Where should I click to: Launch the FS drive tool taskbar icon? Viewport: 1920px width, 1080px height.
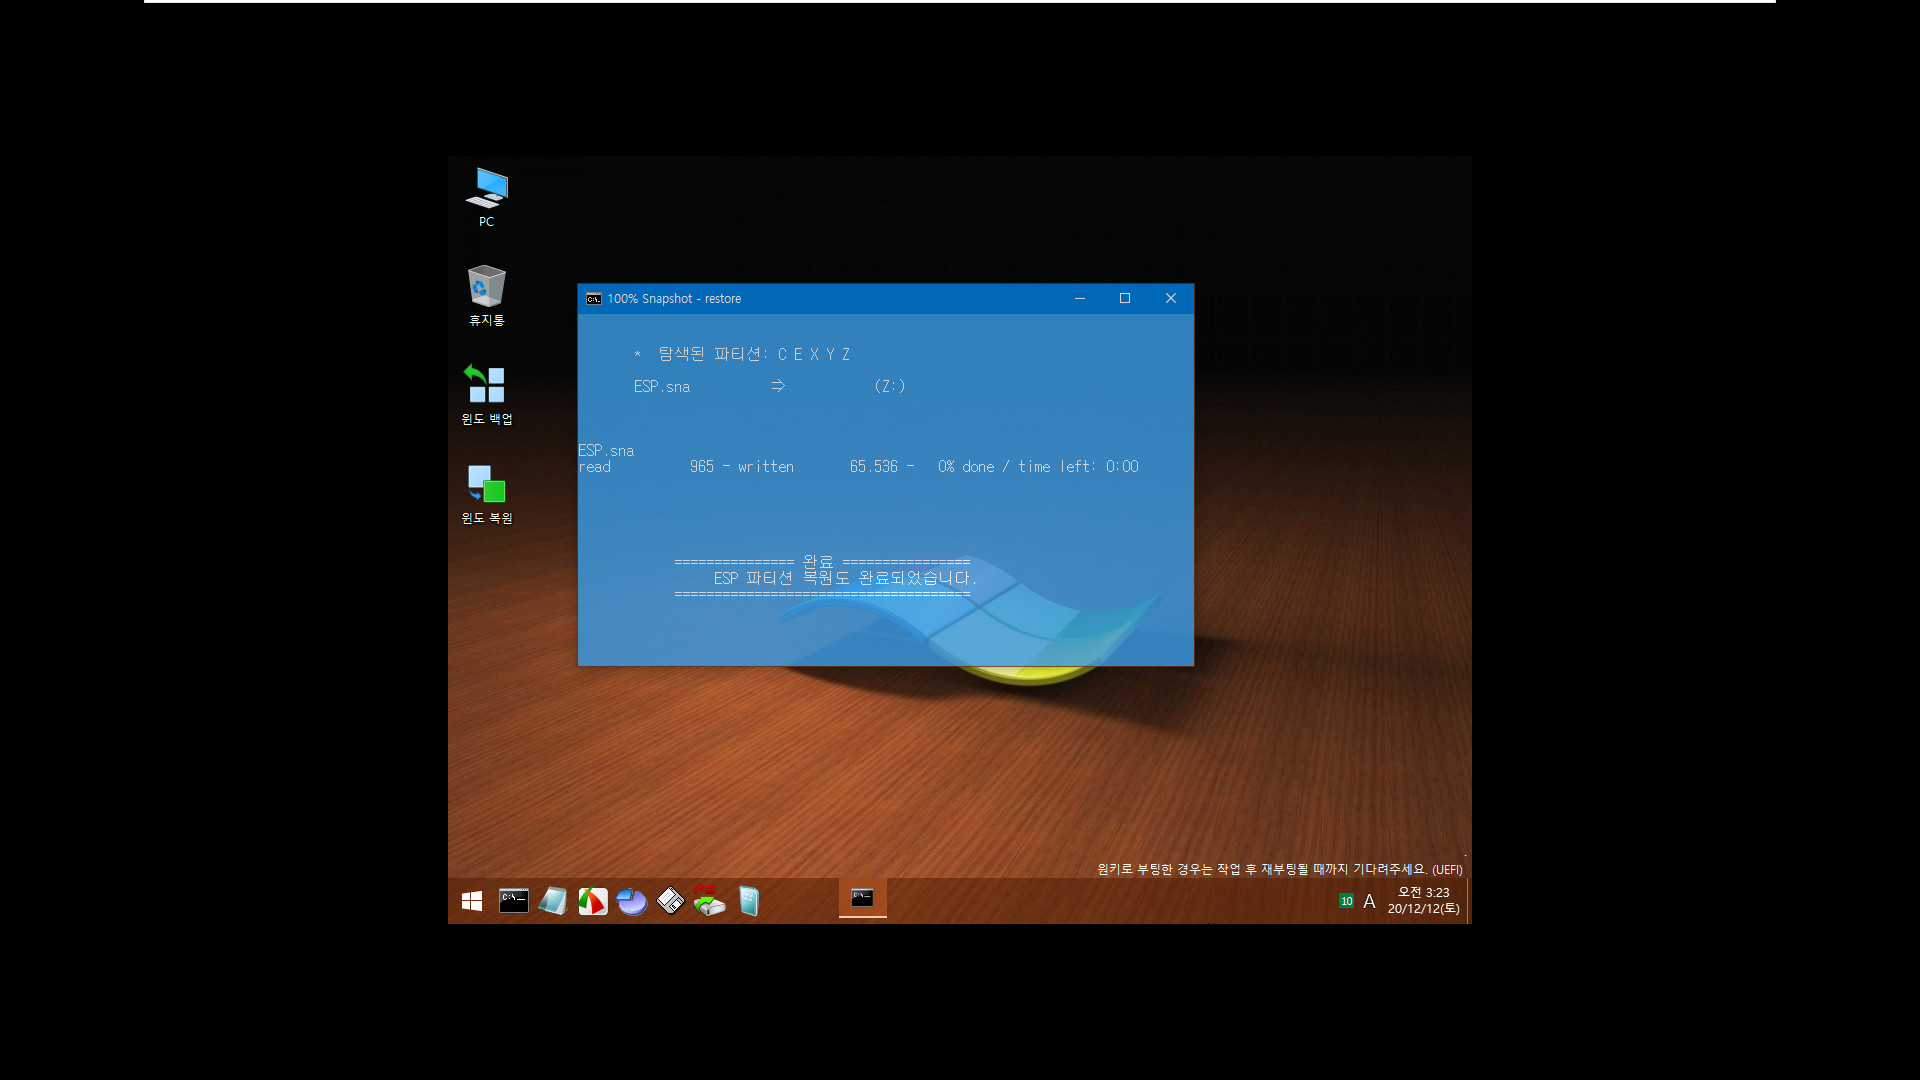tap(709, 900)
